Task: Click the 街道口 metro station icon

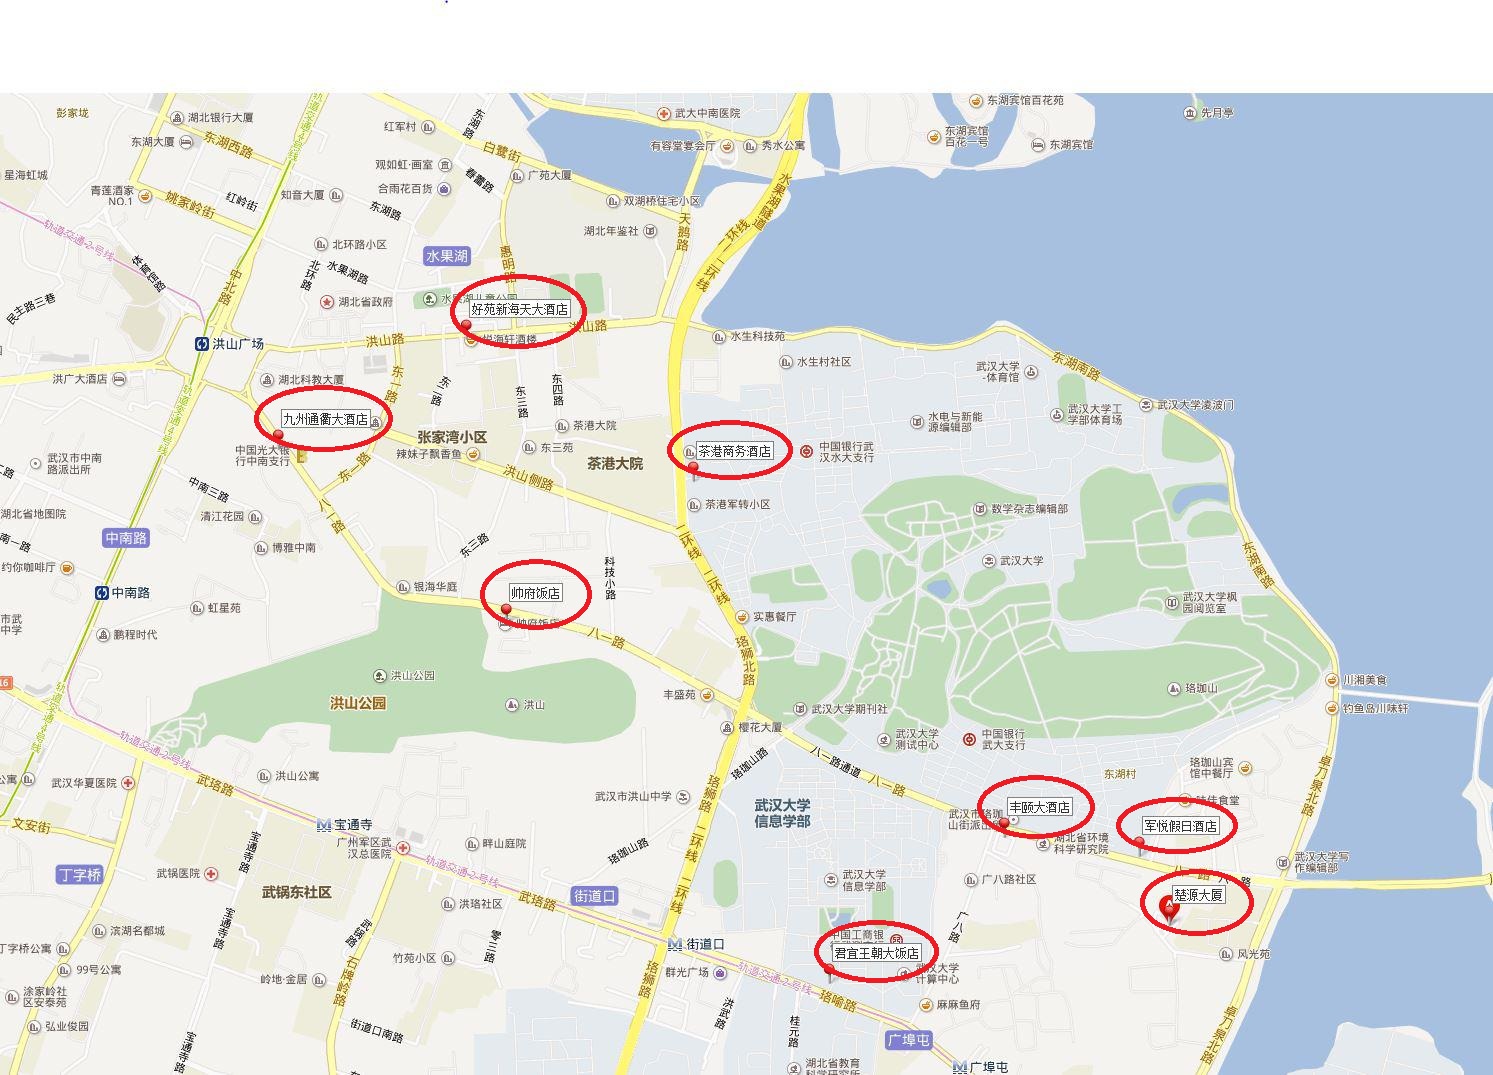Action: pyautogui.click(x=675, y=944)
